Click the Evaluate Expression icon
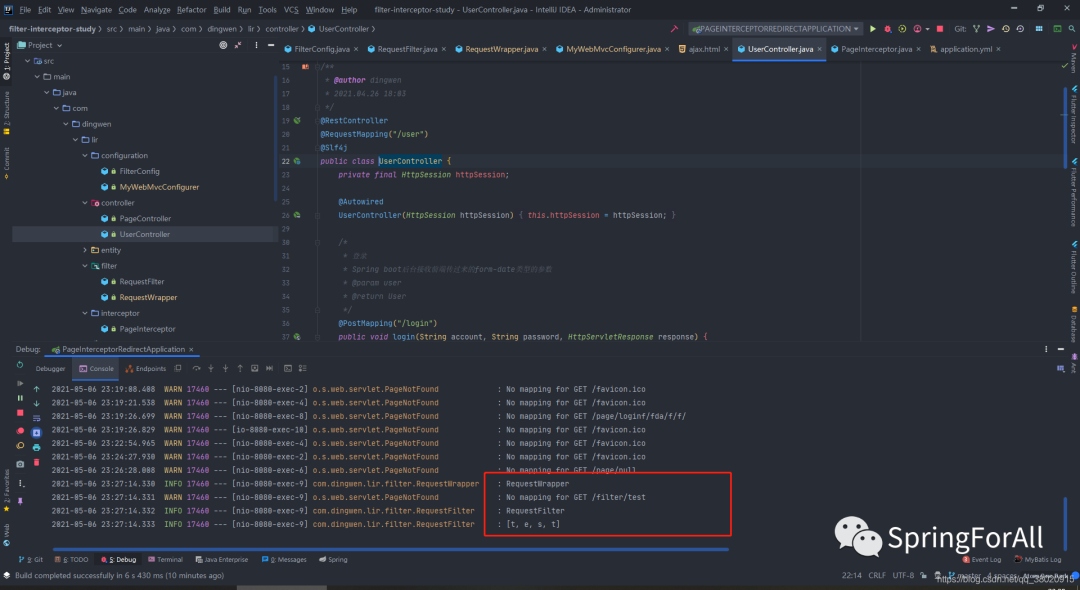This screenshot has height=590, width=1080. click(288, 368)
